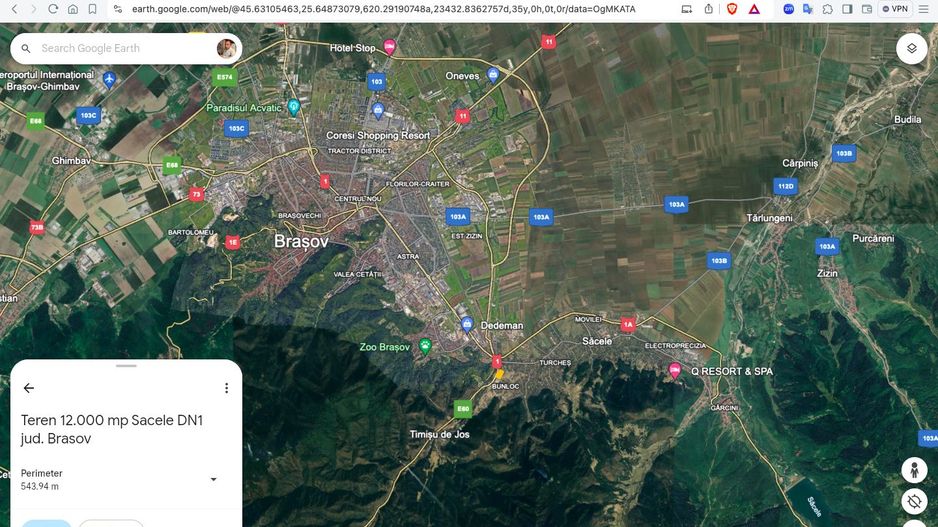Click the back arrow in the info panel
Viewport: 938px width, 527px height.
pyautogui.click(x=29, y=388)
